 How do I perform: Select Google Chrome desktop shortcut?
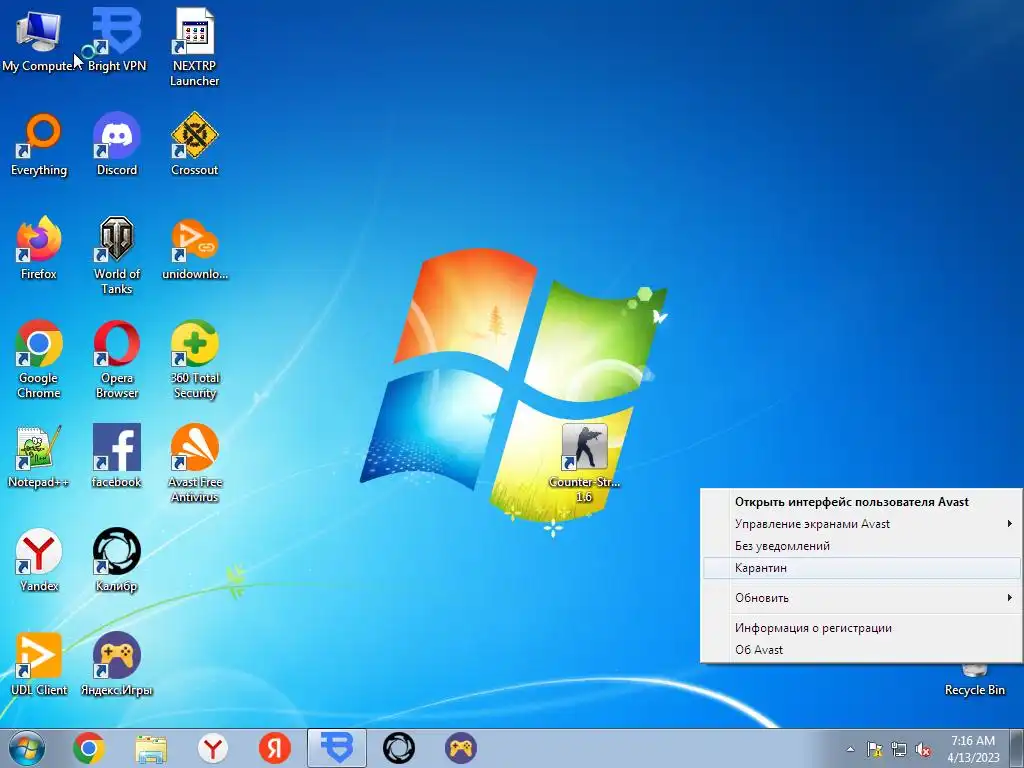(x=39, y=359)
